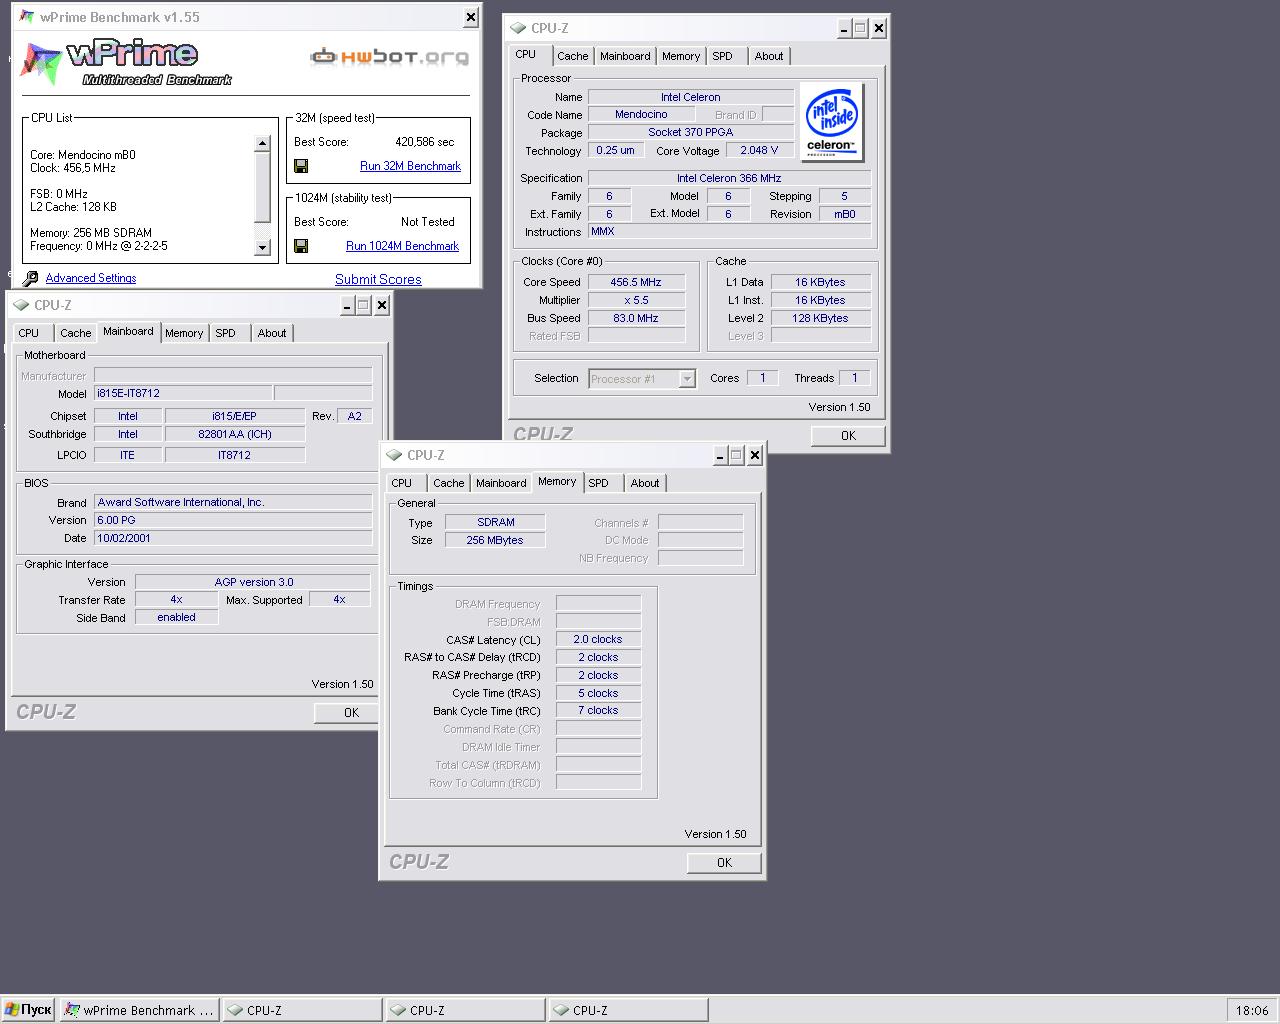Image resolution: width=1280 pixels, height=1024 pixels.
Task: Run 32M Benchmark link
Action: tap(410, 166)
